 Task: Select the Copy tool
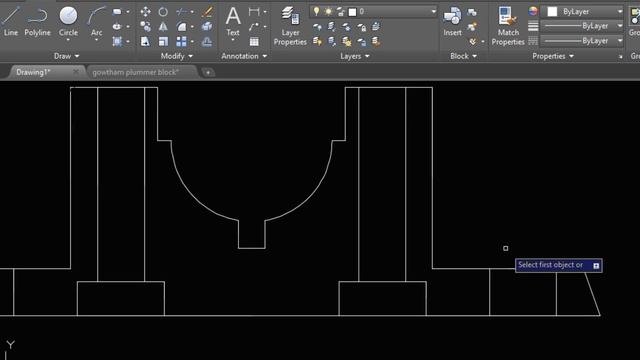tap(145, 27)
